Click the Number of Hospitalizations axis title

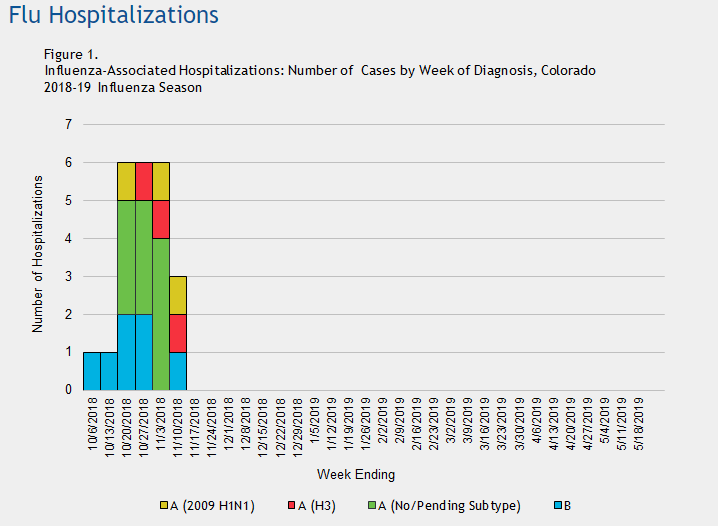pos(38,254)
